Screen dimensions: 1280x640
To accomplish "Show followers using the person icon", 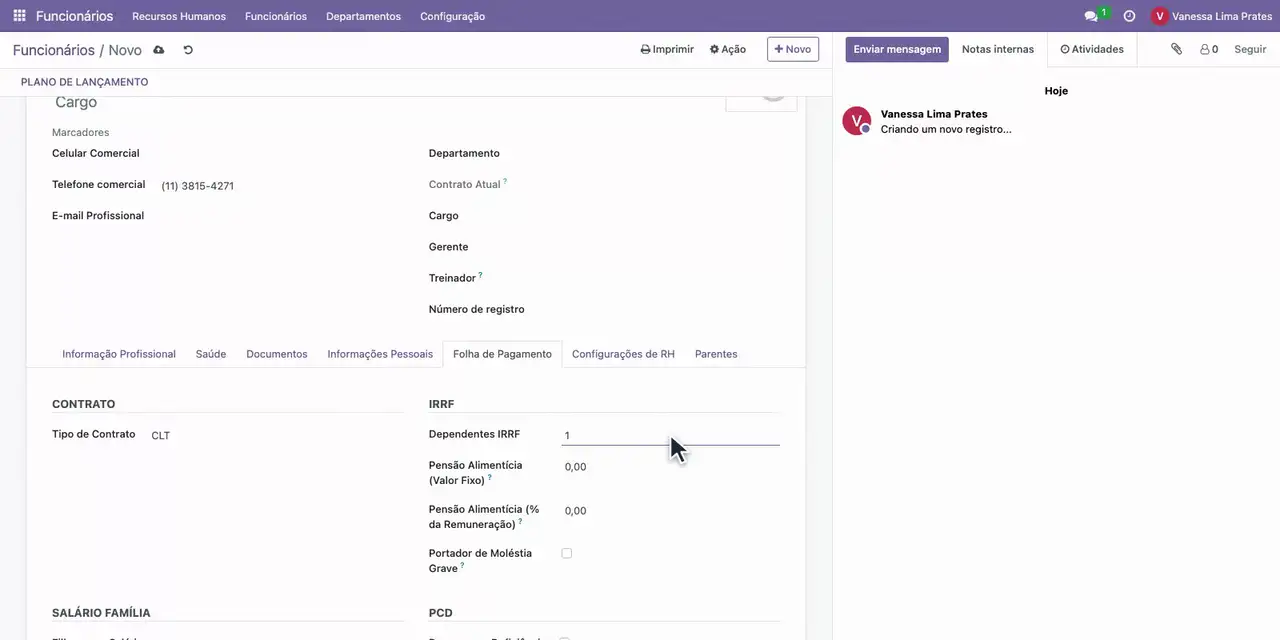I will coord(1209,49).
